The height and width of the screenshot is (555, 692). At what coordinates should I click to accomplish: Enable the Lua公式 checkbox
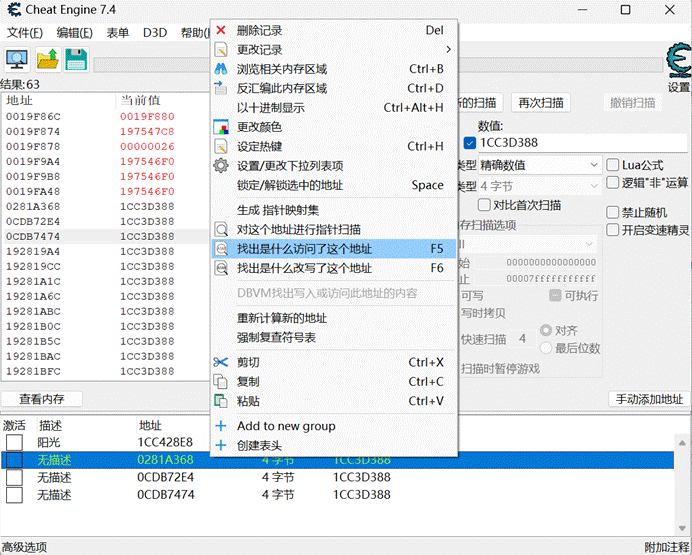pyautogui.click(x=613, y=165)
